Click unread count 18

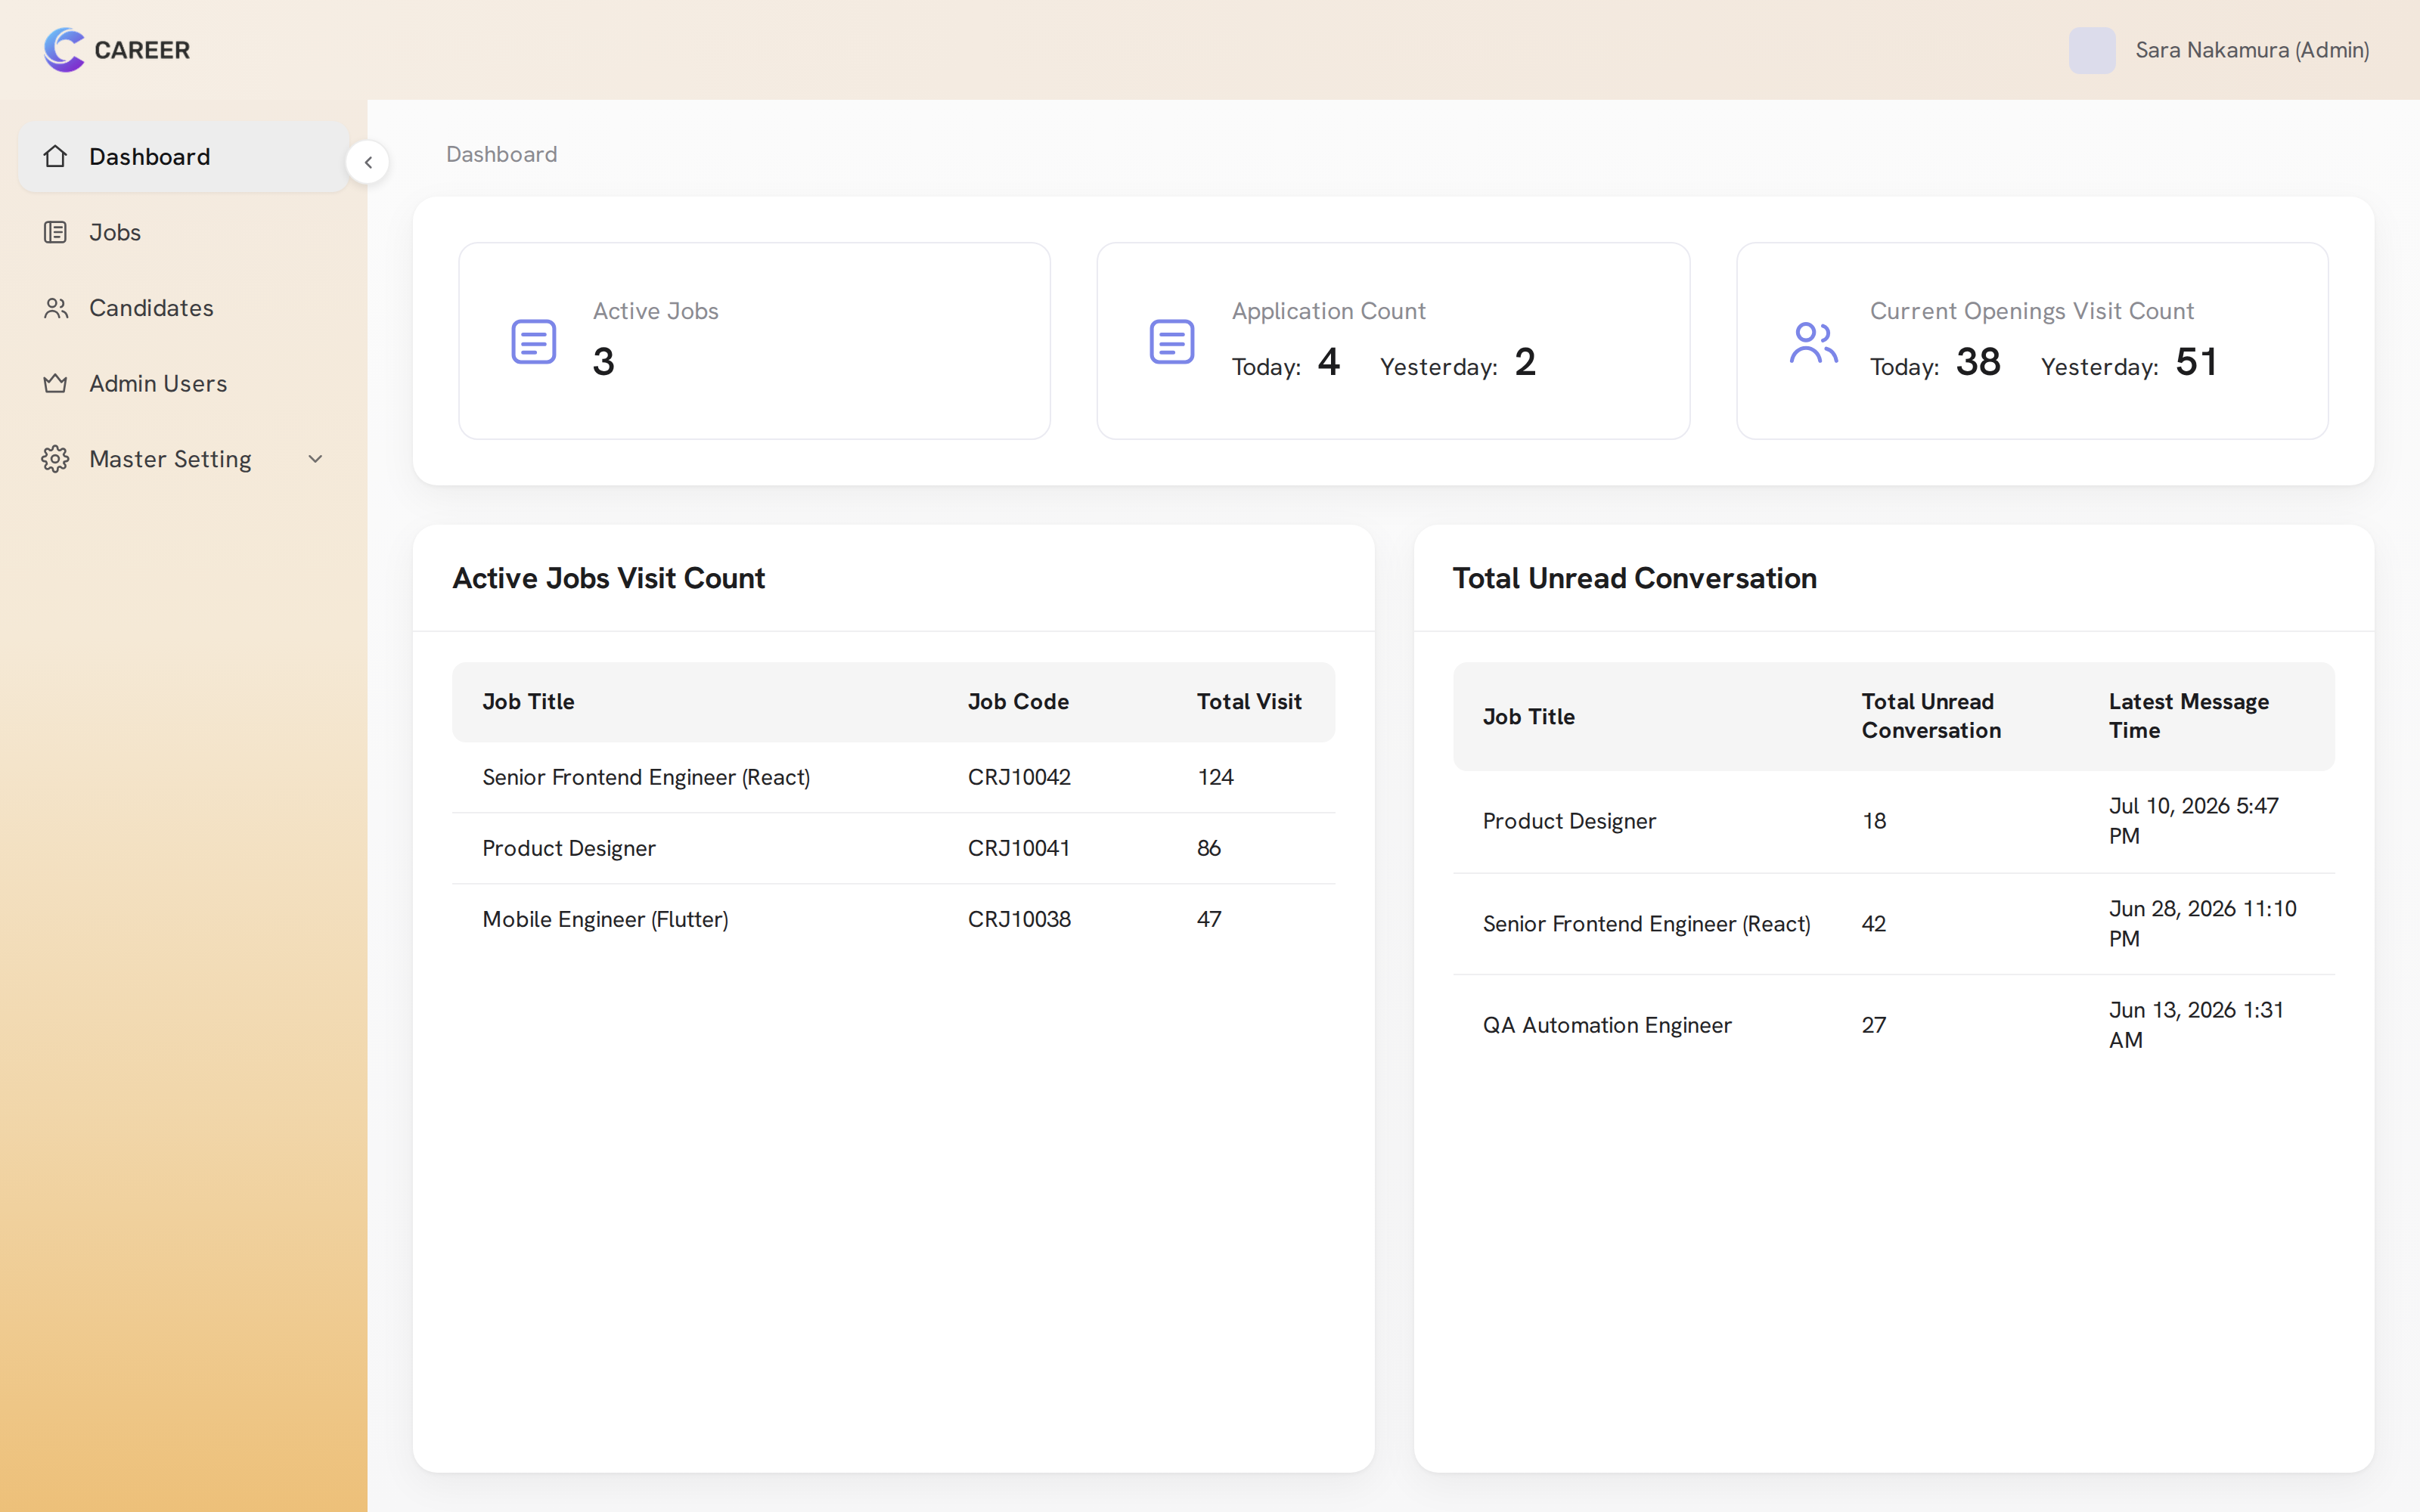(x=1873, y=821)
